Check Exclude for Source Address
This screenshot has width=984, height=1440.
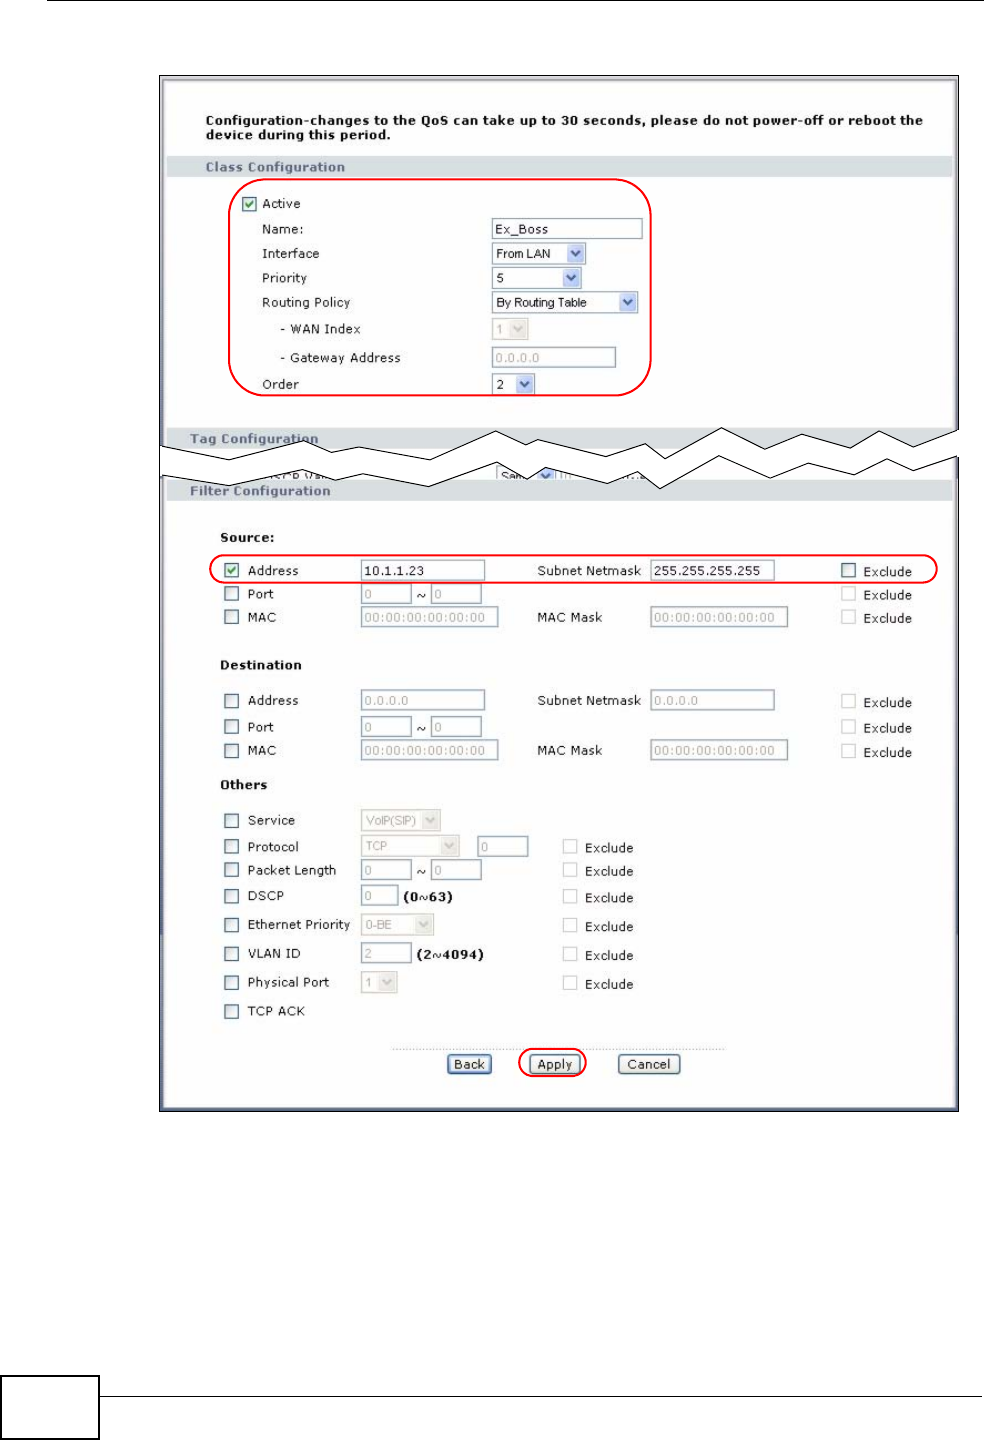pos(848,570)
